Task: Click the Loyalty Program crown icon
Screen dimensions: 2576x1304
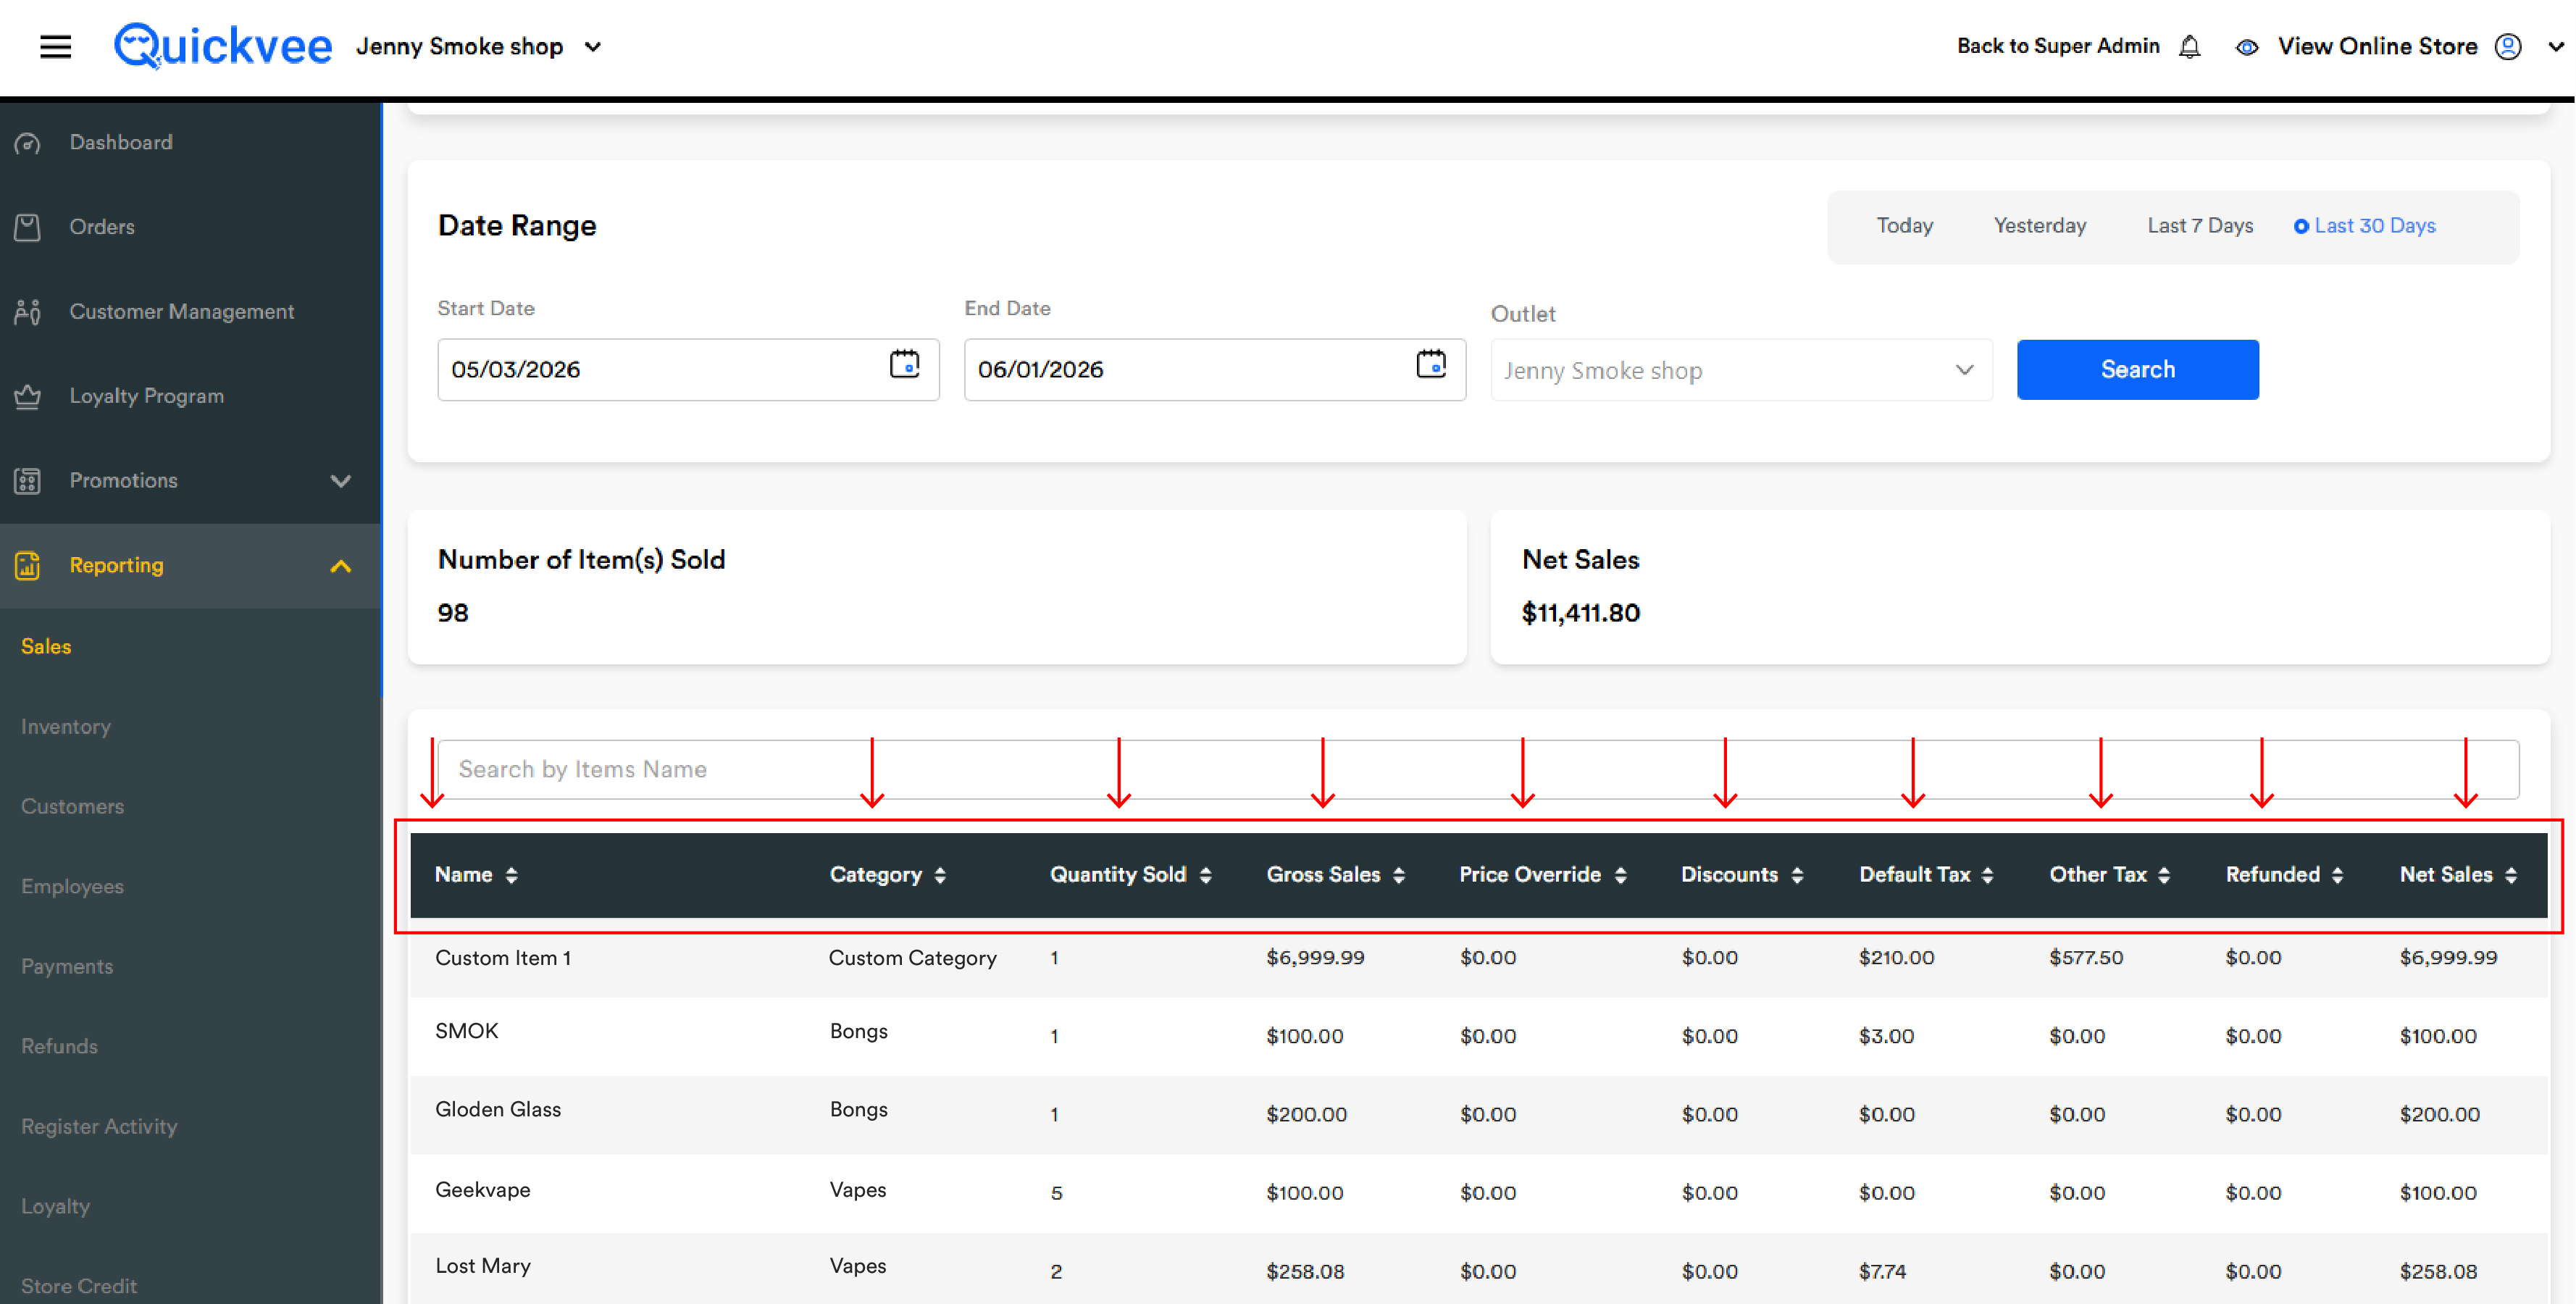Action: [x=28, y=396]
